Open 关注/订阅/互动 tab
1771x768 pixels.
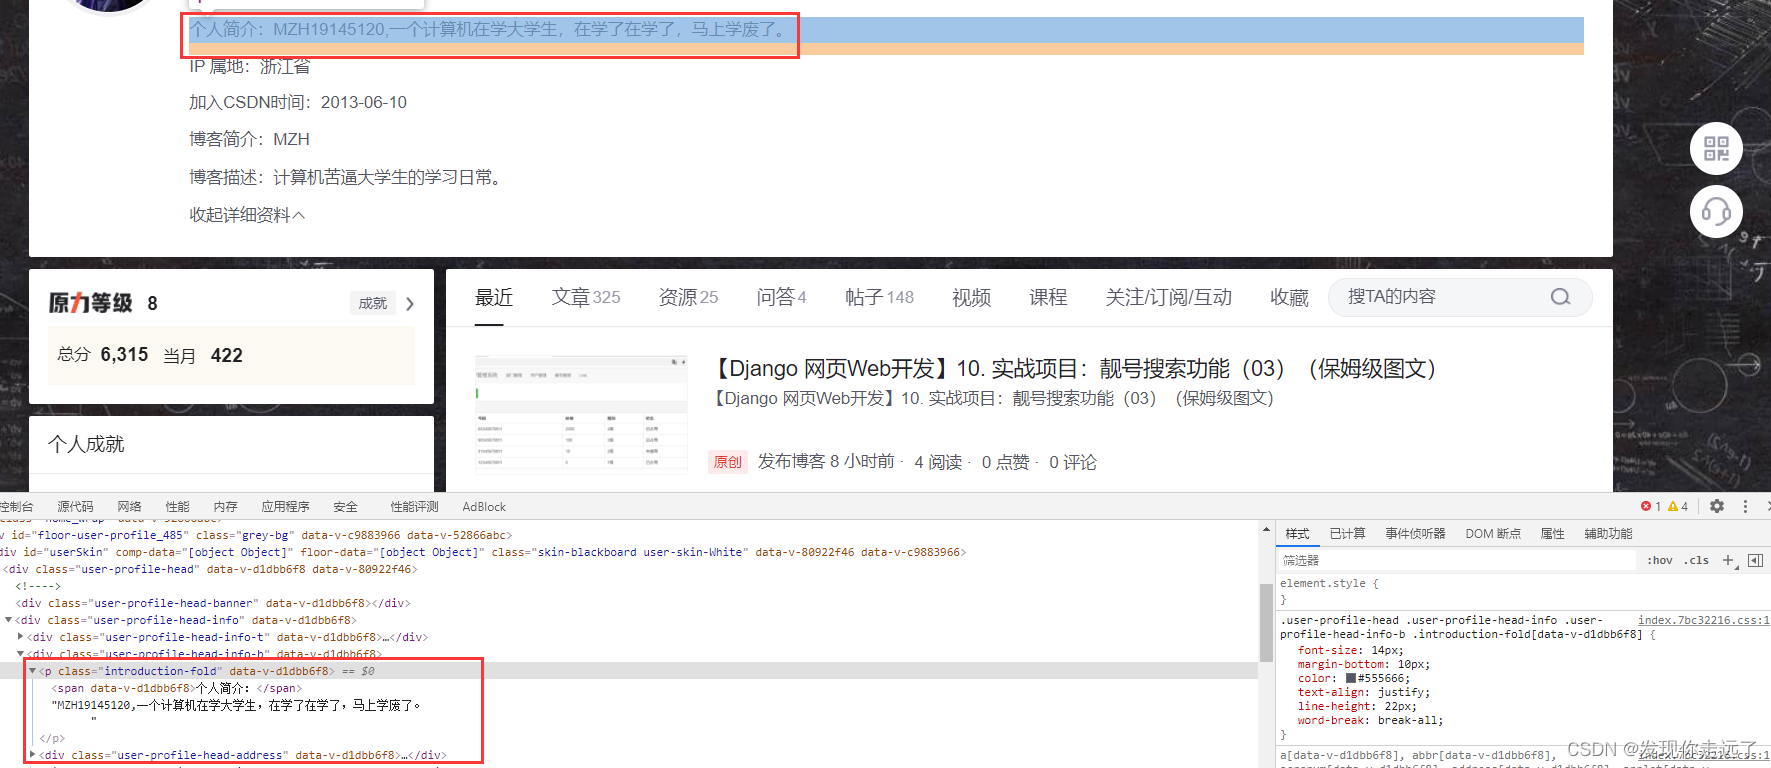point(1168,297)
